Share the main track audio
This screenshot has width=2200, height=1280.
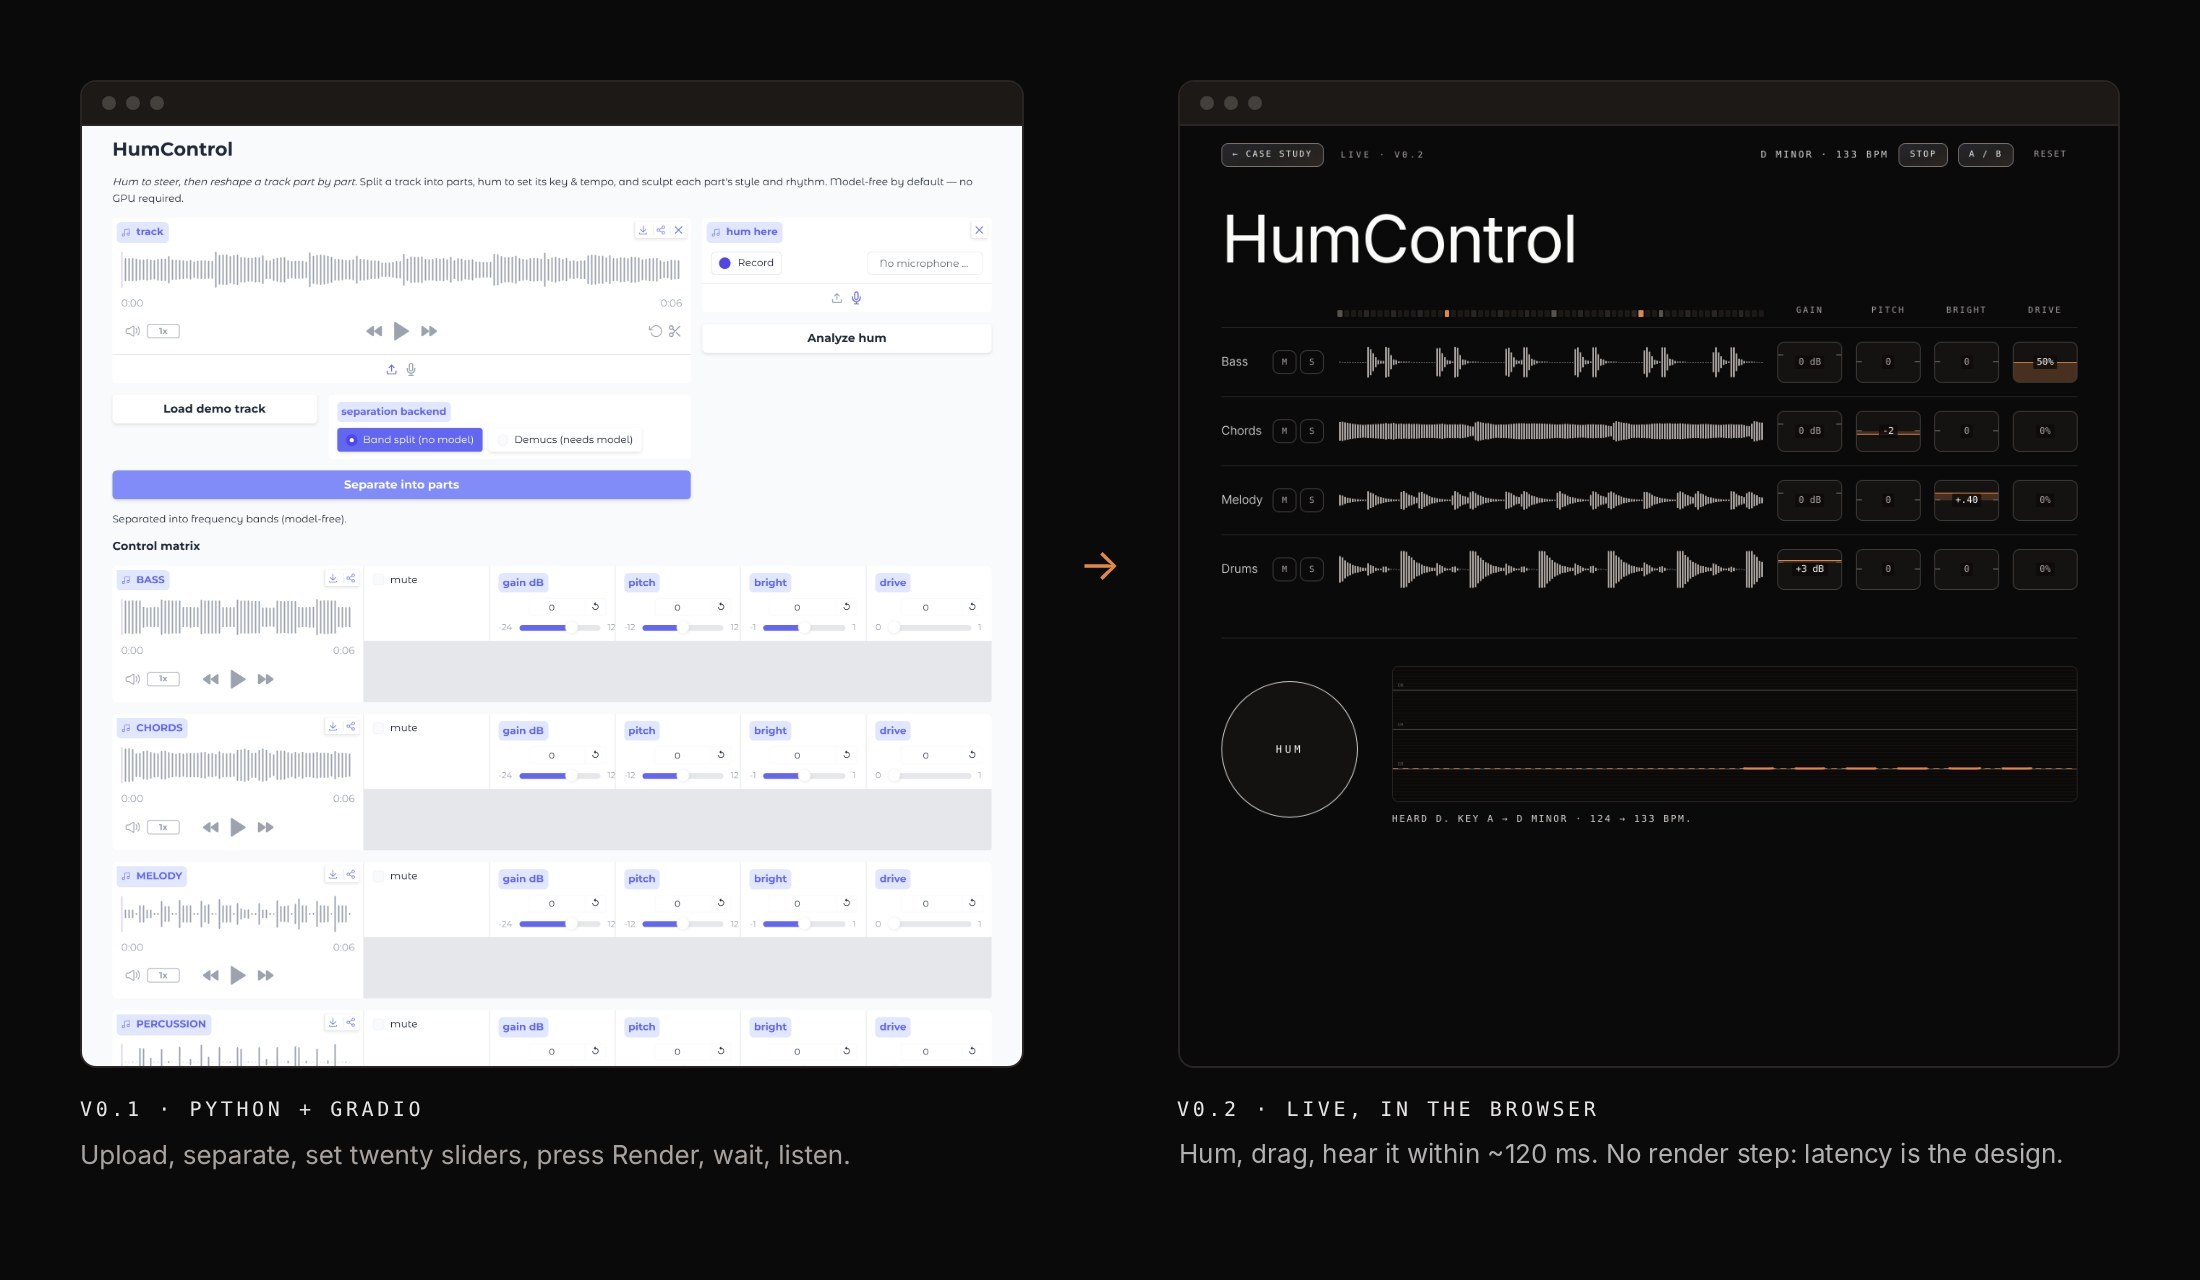(661, 230)
